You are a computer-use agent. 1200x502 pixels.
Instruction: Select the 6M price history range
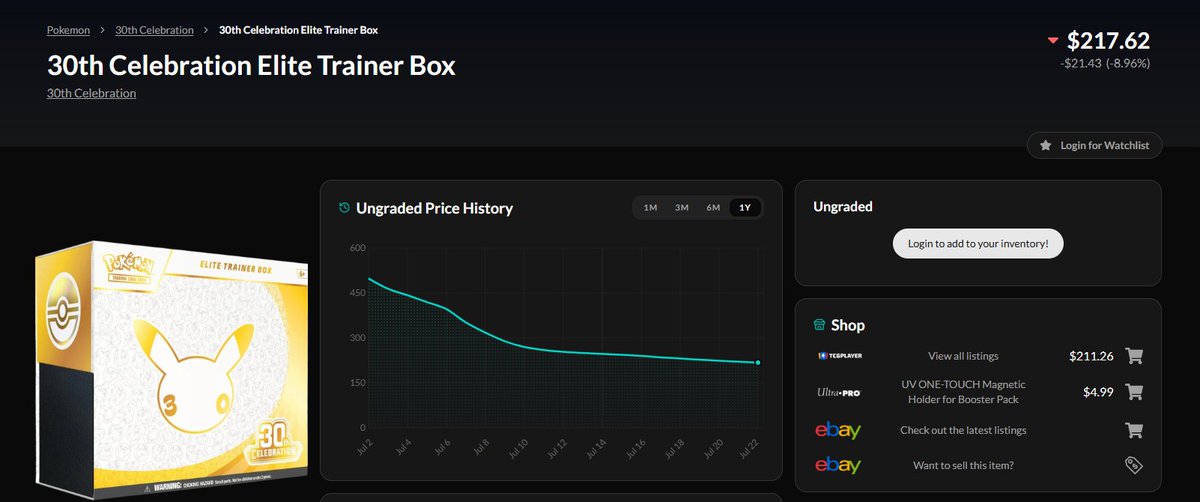(x=713, y=208)
